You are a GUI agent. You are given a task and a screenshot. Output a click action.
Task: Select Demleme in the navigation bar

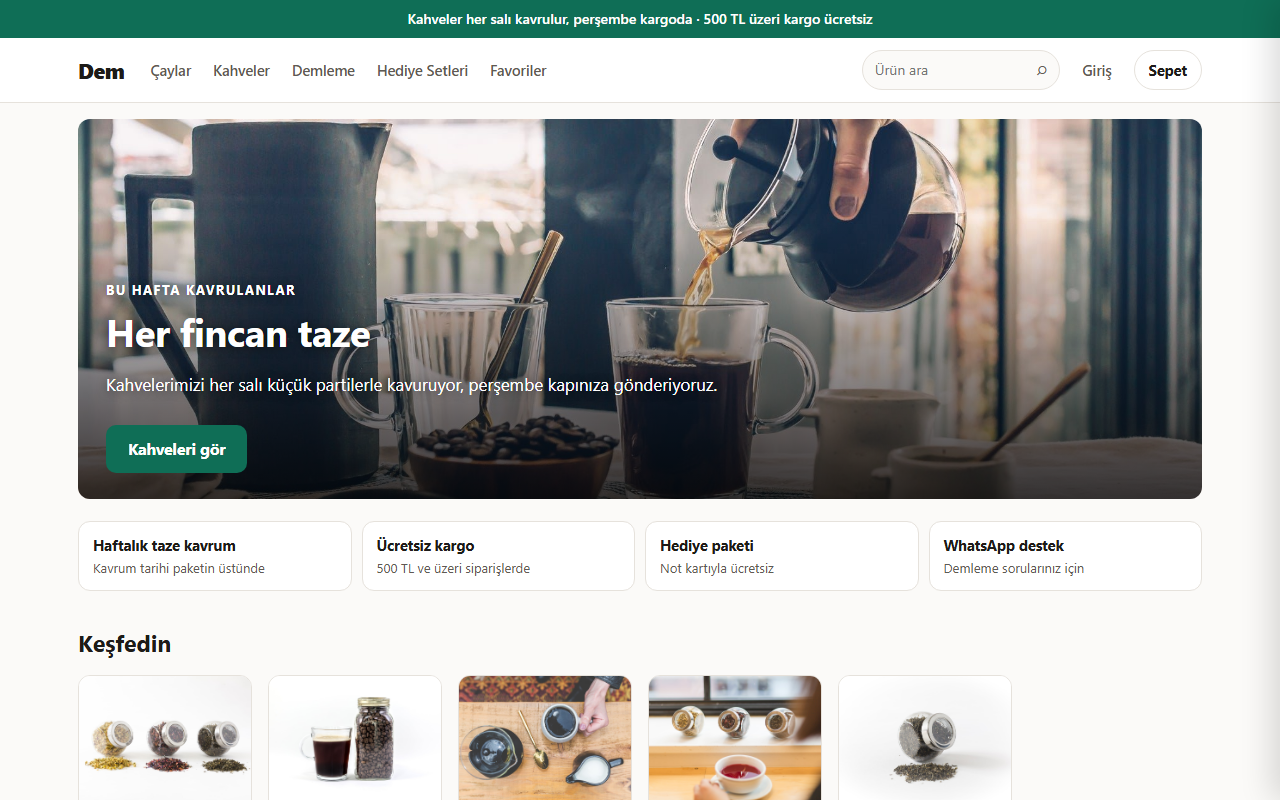pos(323,71)
